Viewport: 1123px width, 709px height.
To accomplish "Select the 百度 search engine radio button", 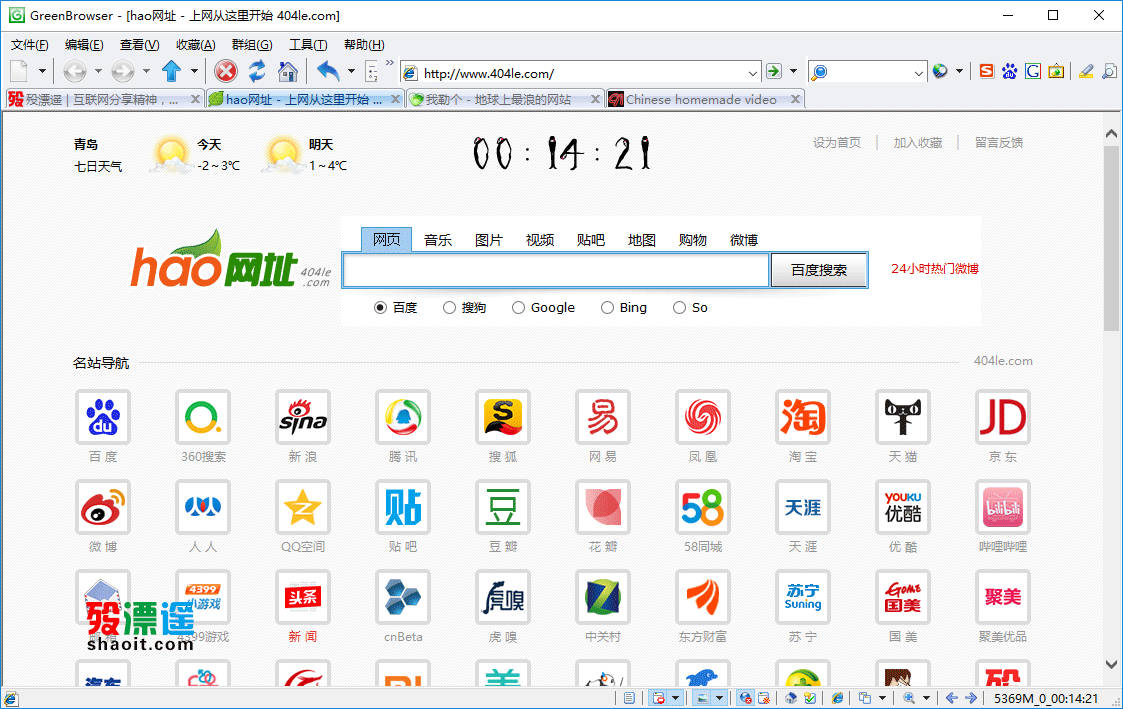I will point(380,307).
